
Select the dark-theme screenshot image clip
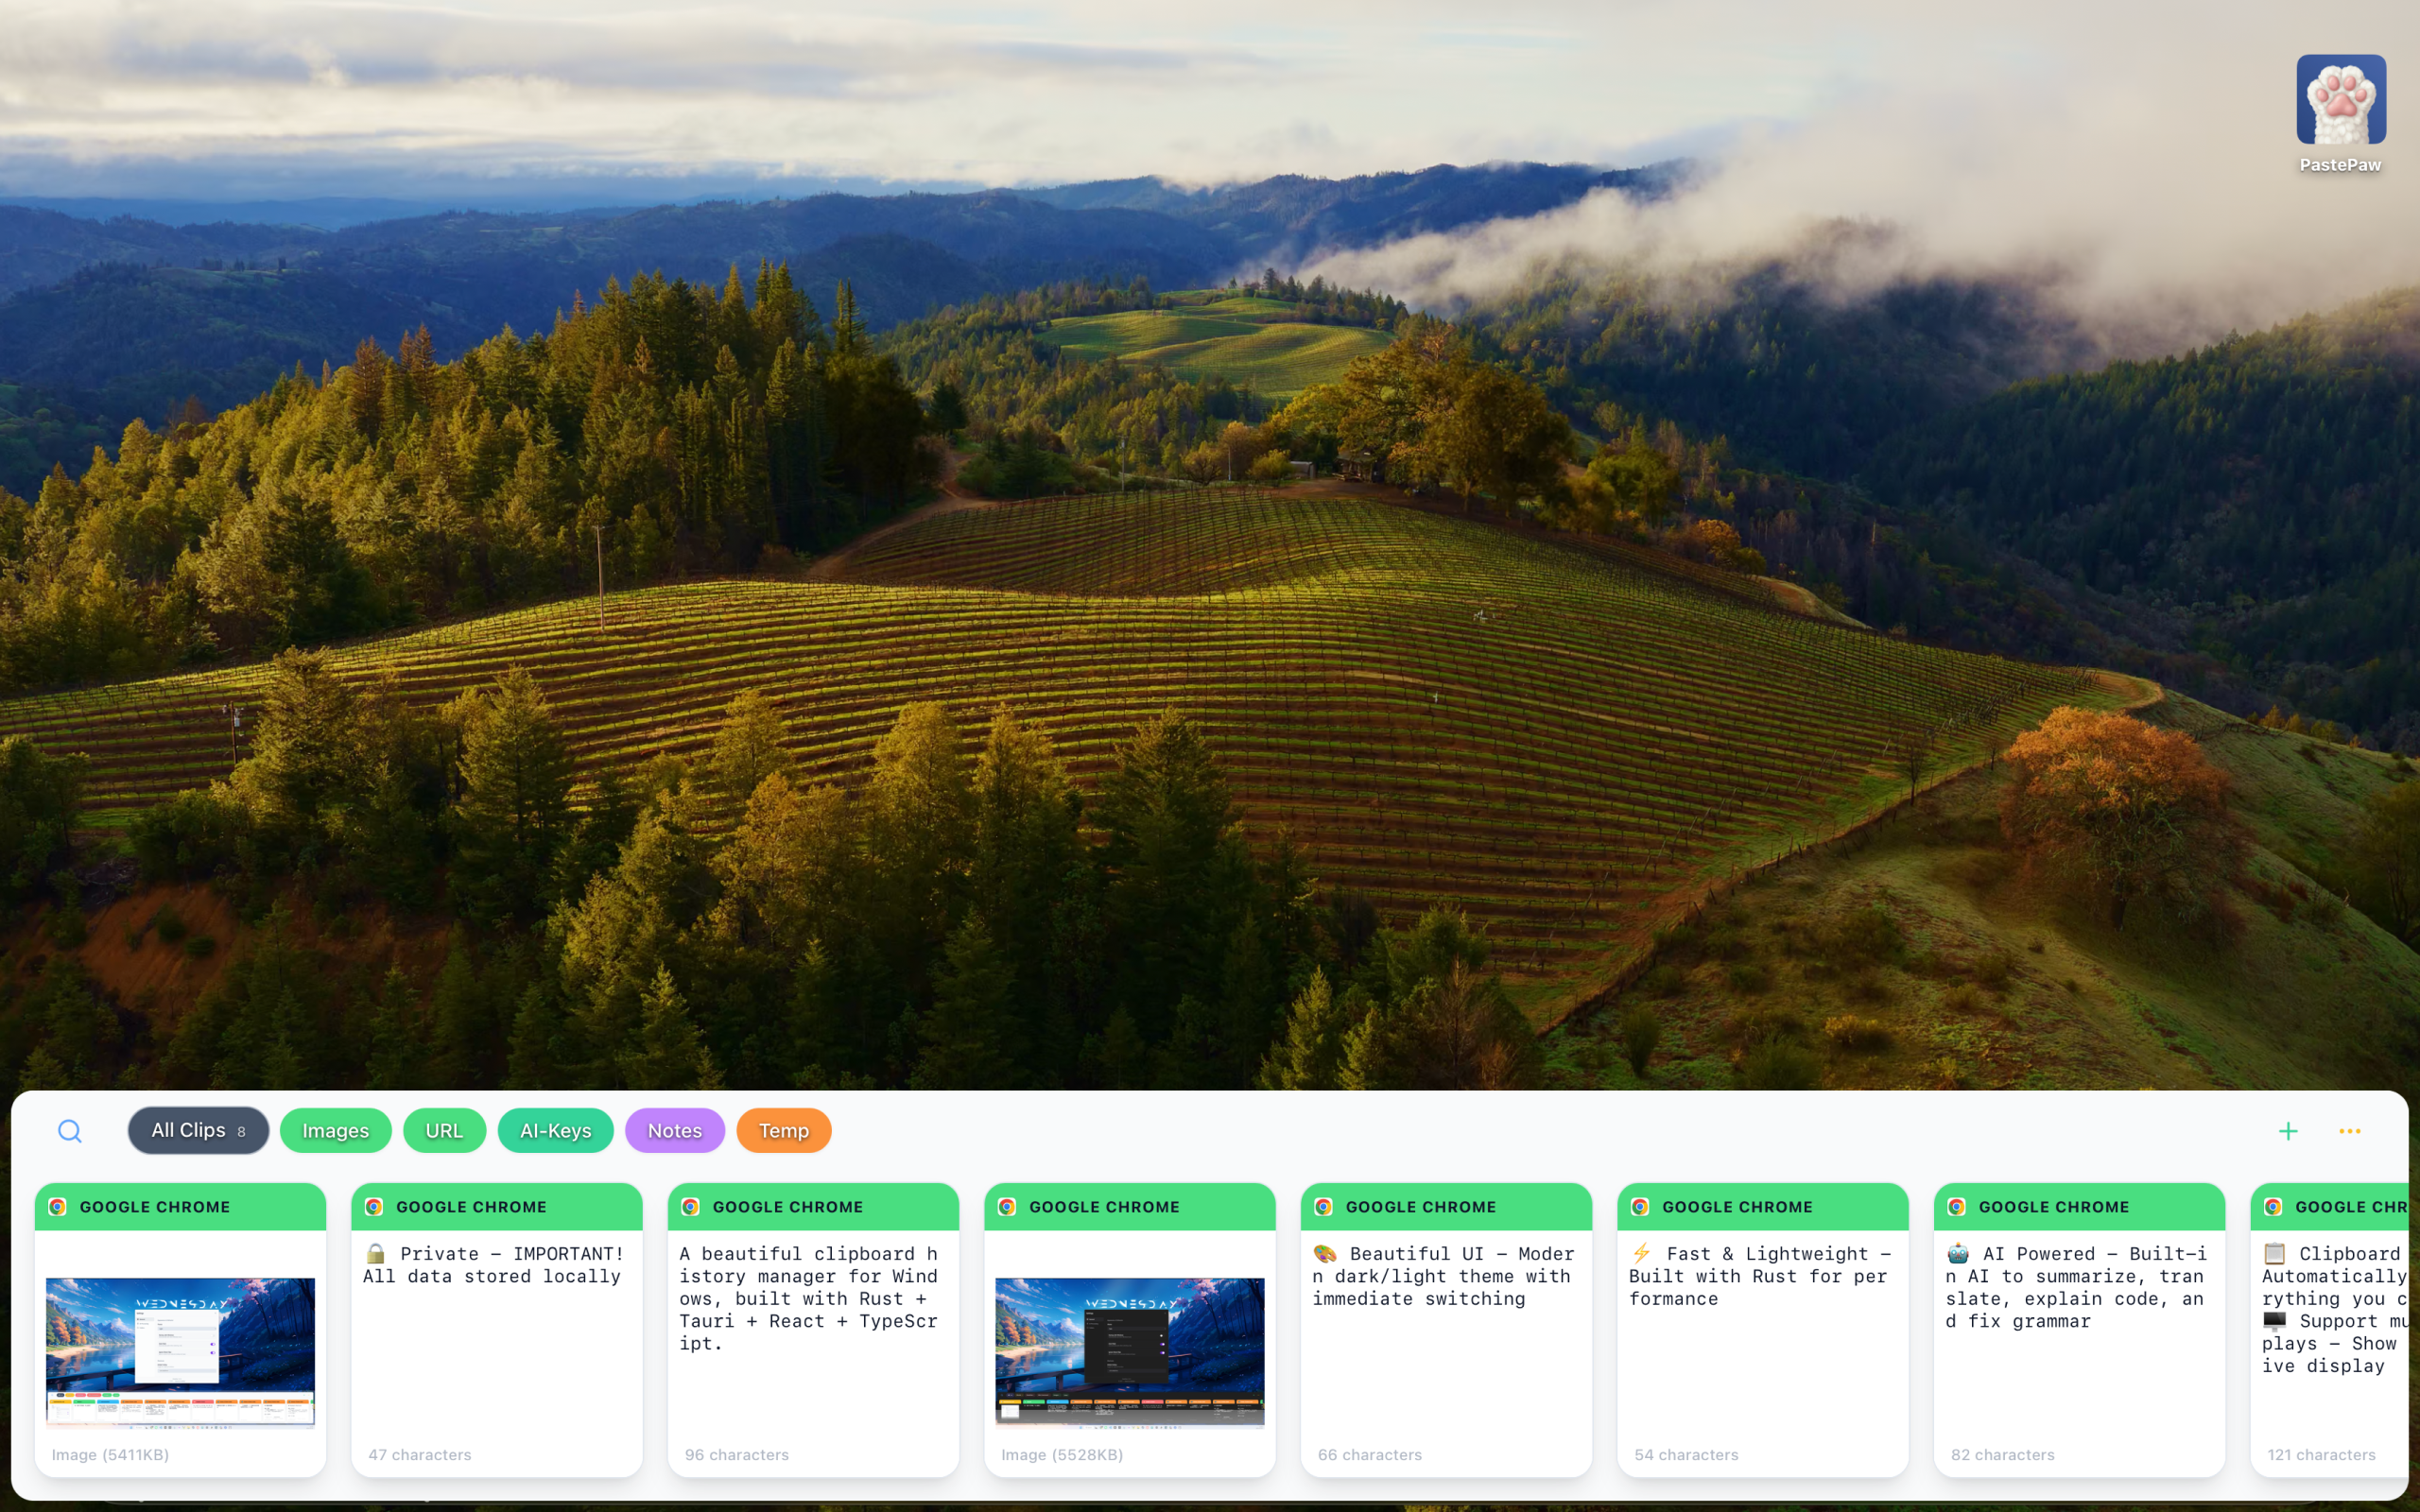(1129, 1350)
